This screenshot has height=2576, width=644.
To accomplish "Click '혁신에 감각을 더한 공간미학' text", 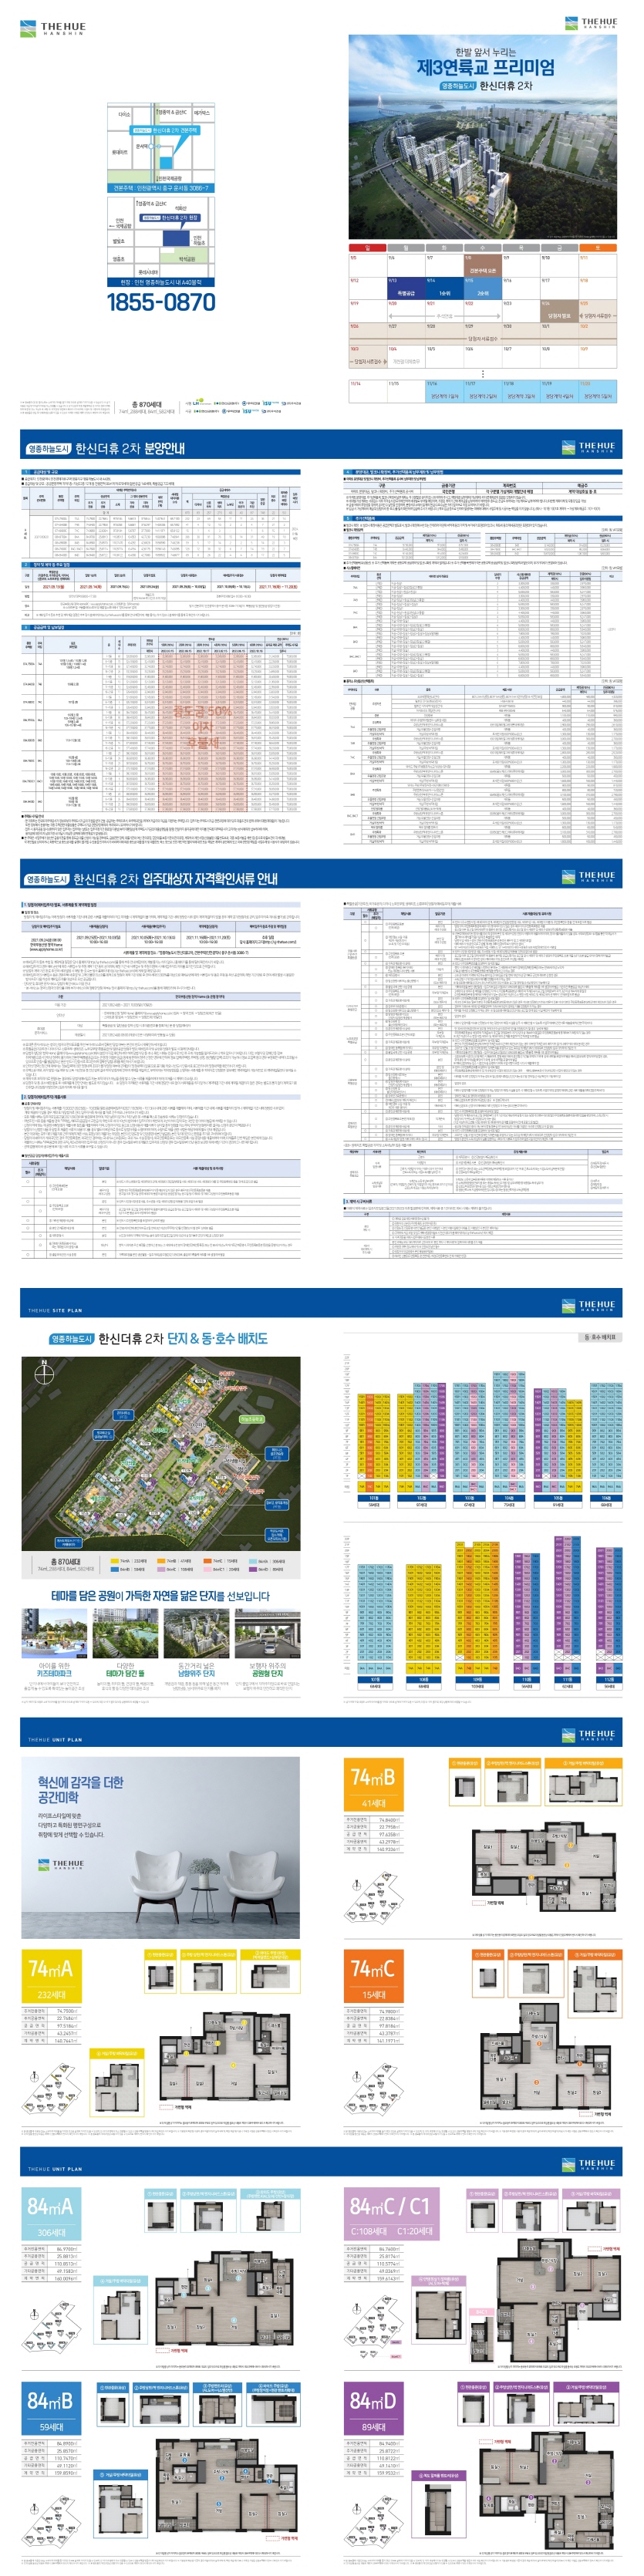I will [80, 1789].
